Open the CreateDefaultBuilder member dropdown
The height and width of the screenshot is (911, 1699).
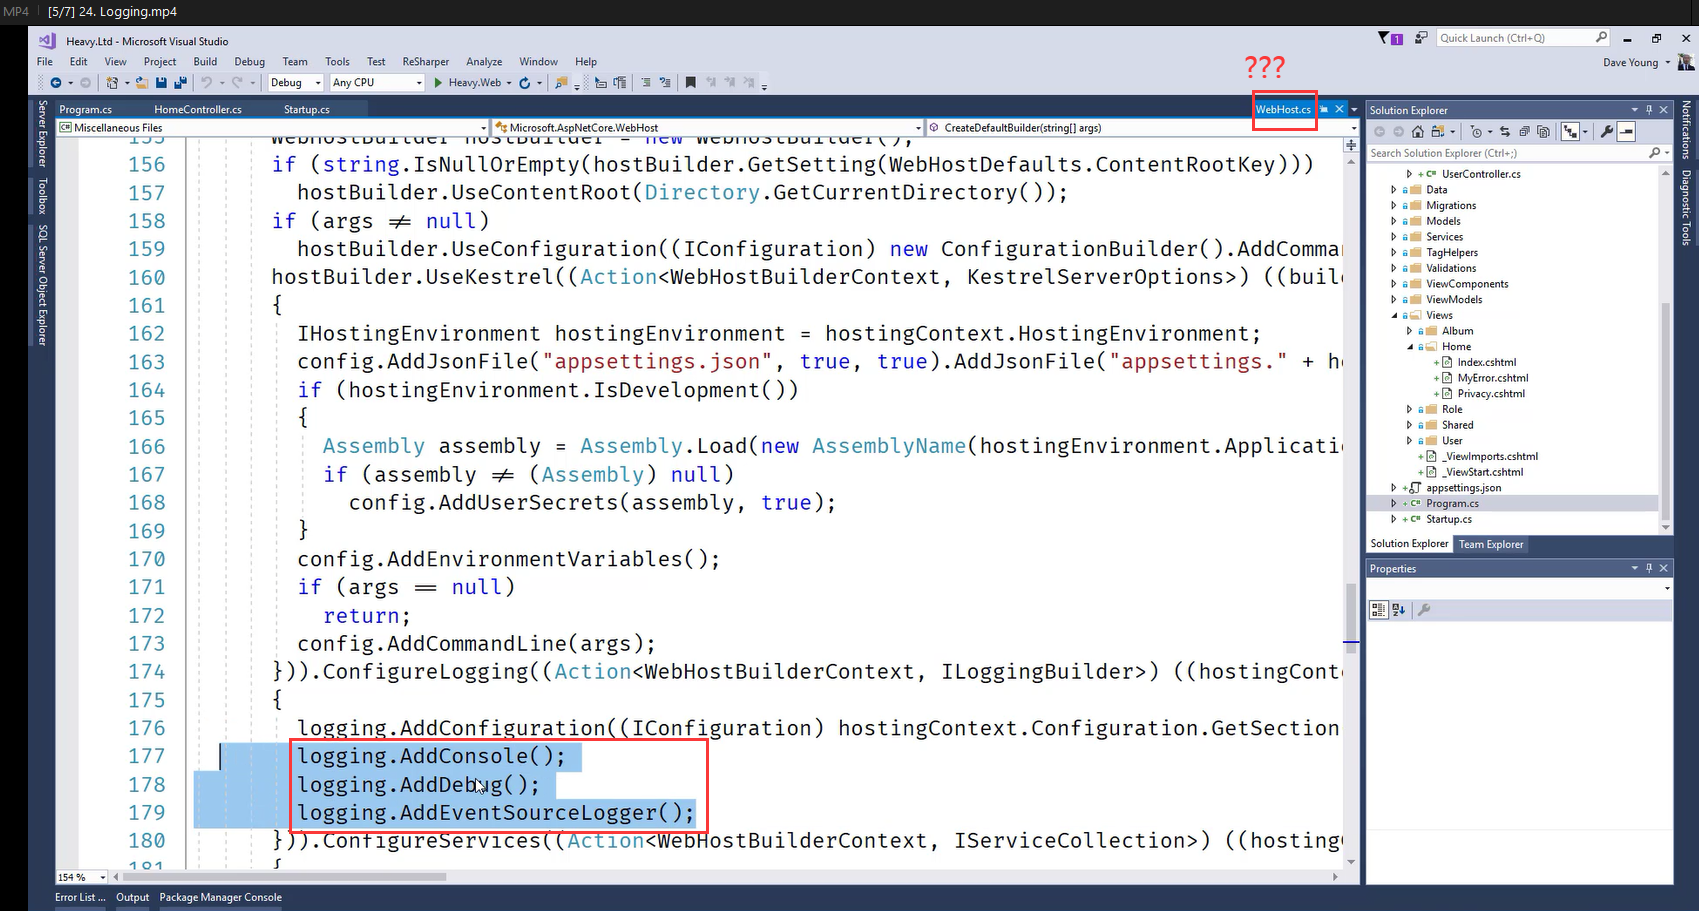(1143, 127)
